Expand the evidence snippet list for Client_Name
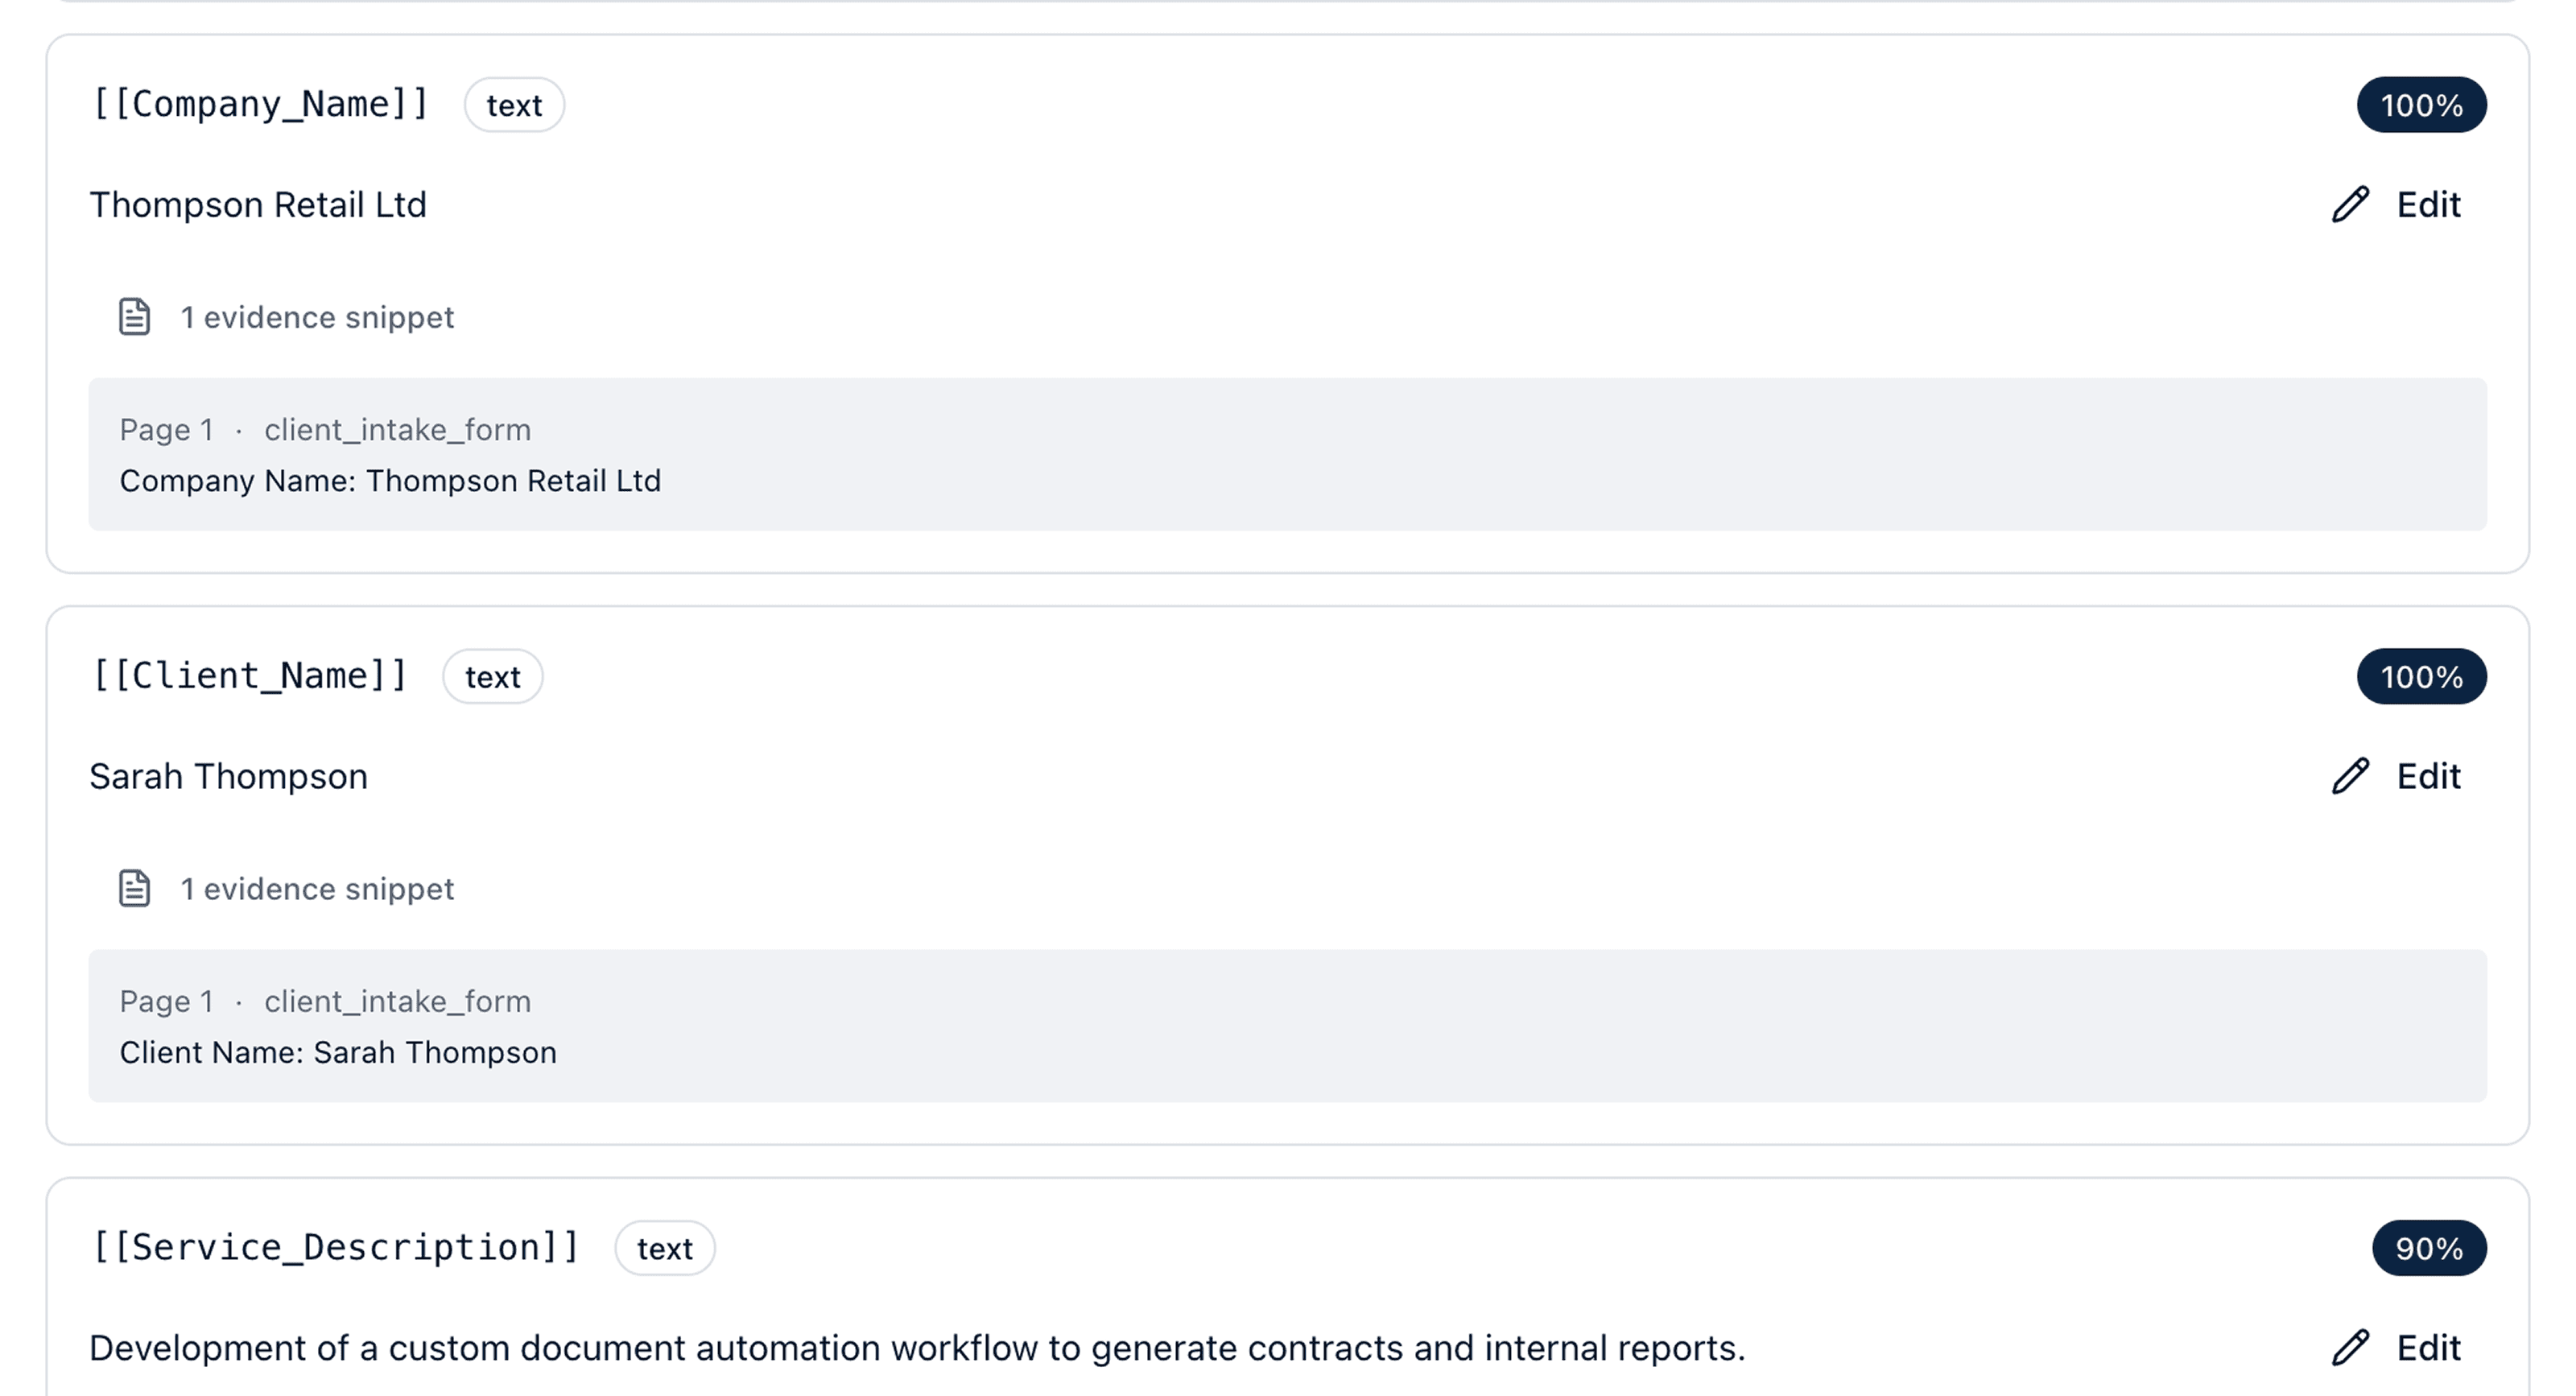 point(316,888)
